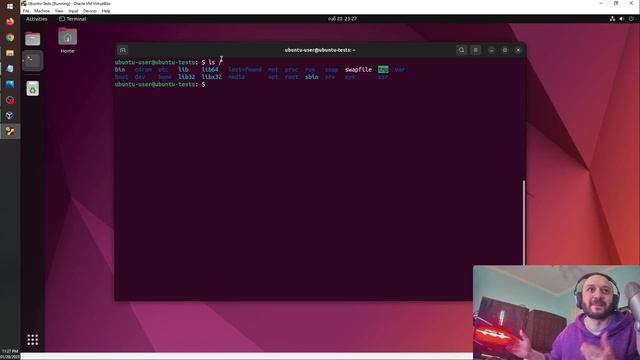
Task: Open search in the Terminal window
Action: (x=461, y=50)
